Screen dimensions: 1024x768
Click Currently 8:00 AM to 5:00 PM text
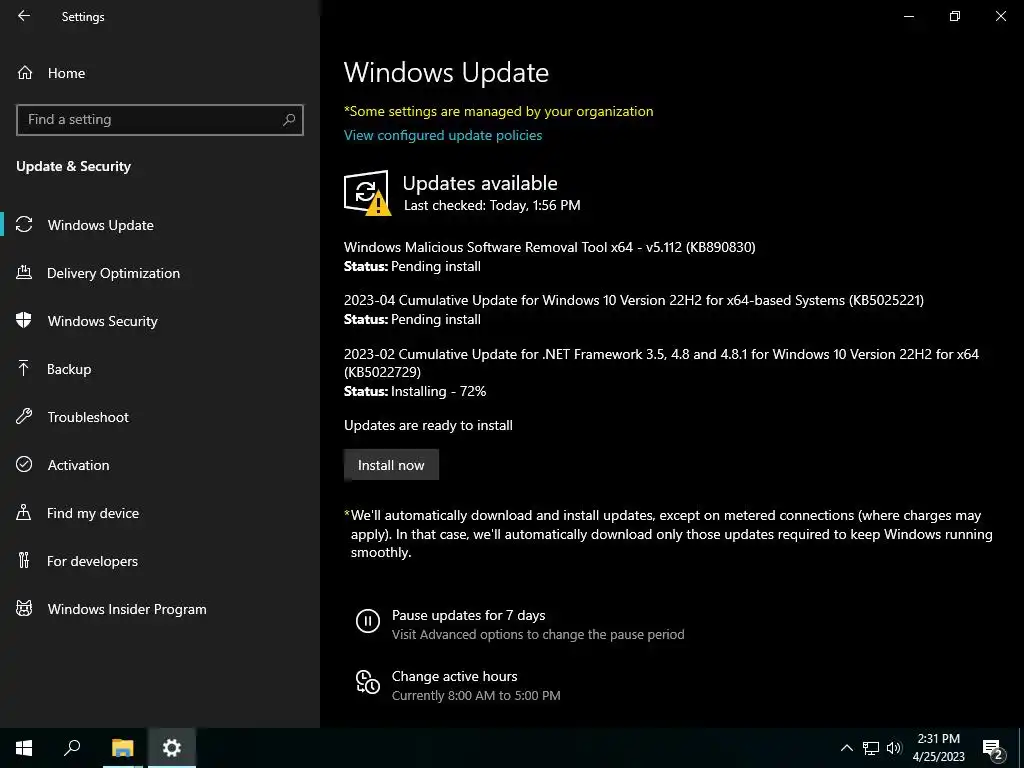click(x=476, y=696)
